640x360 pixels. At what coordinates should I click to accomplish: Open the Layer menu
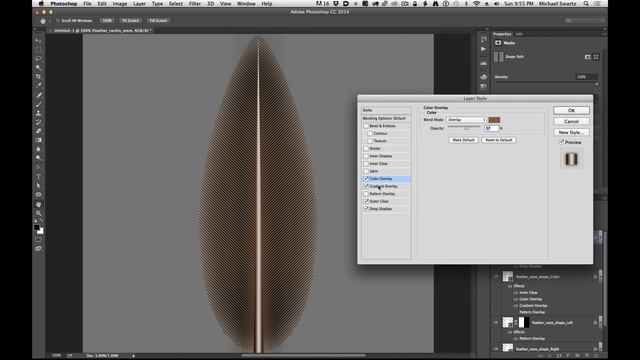pyautogui.click(x=139, y=4)
